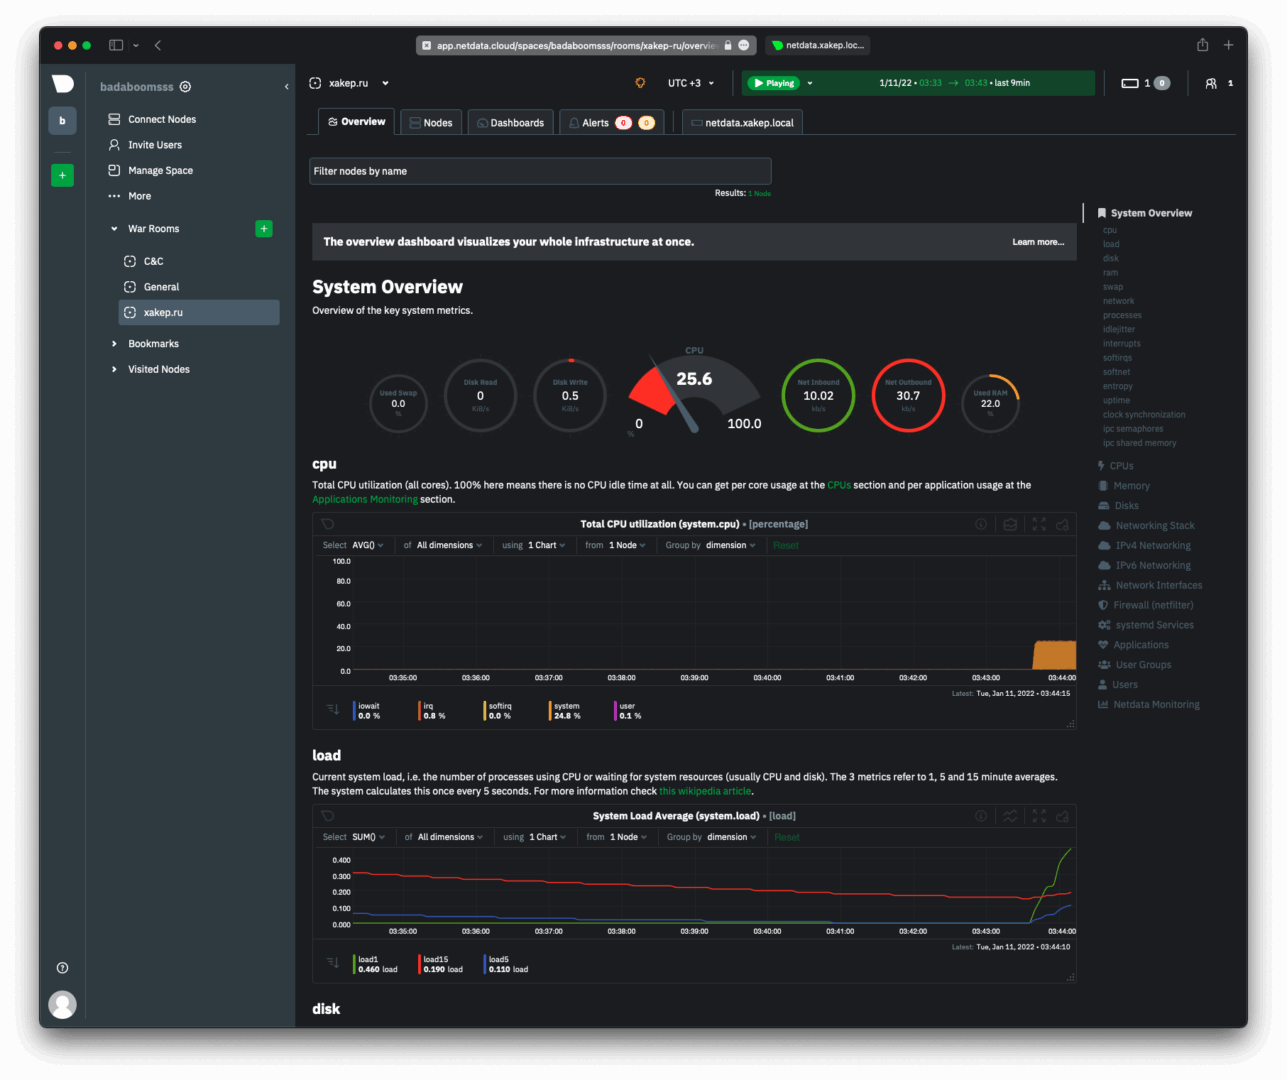
Task: Open the Group by dimension dropdown on CPU chart
Action: pyautogui.click(x=731, y=545)
